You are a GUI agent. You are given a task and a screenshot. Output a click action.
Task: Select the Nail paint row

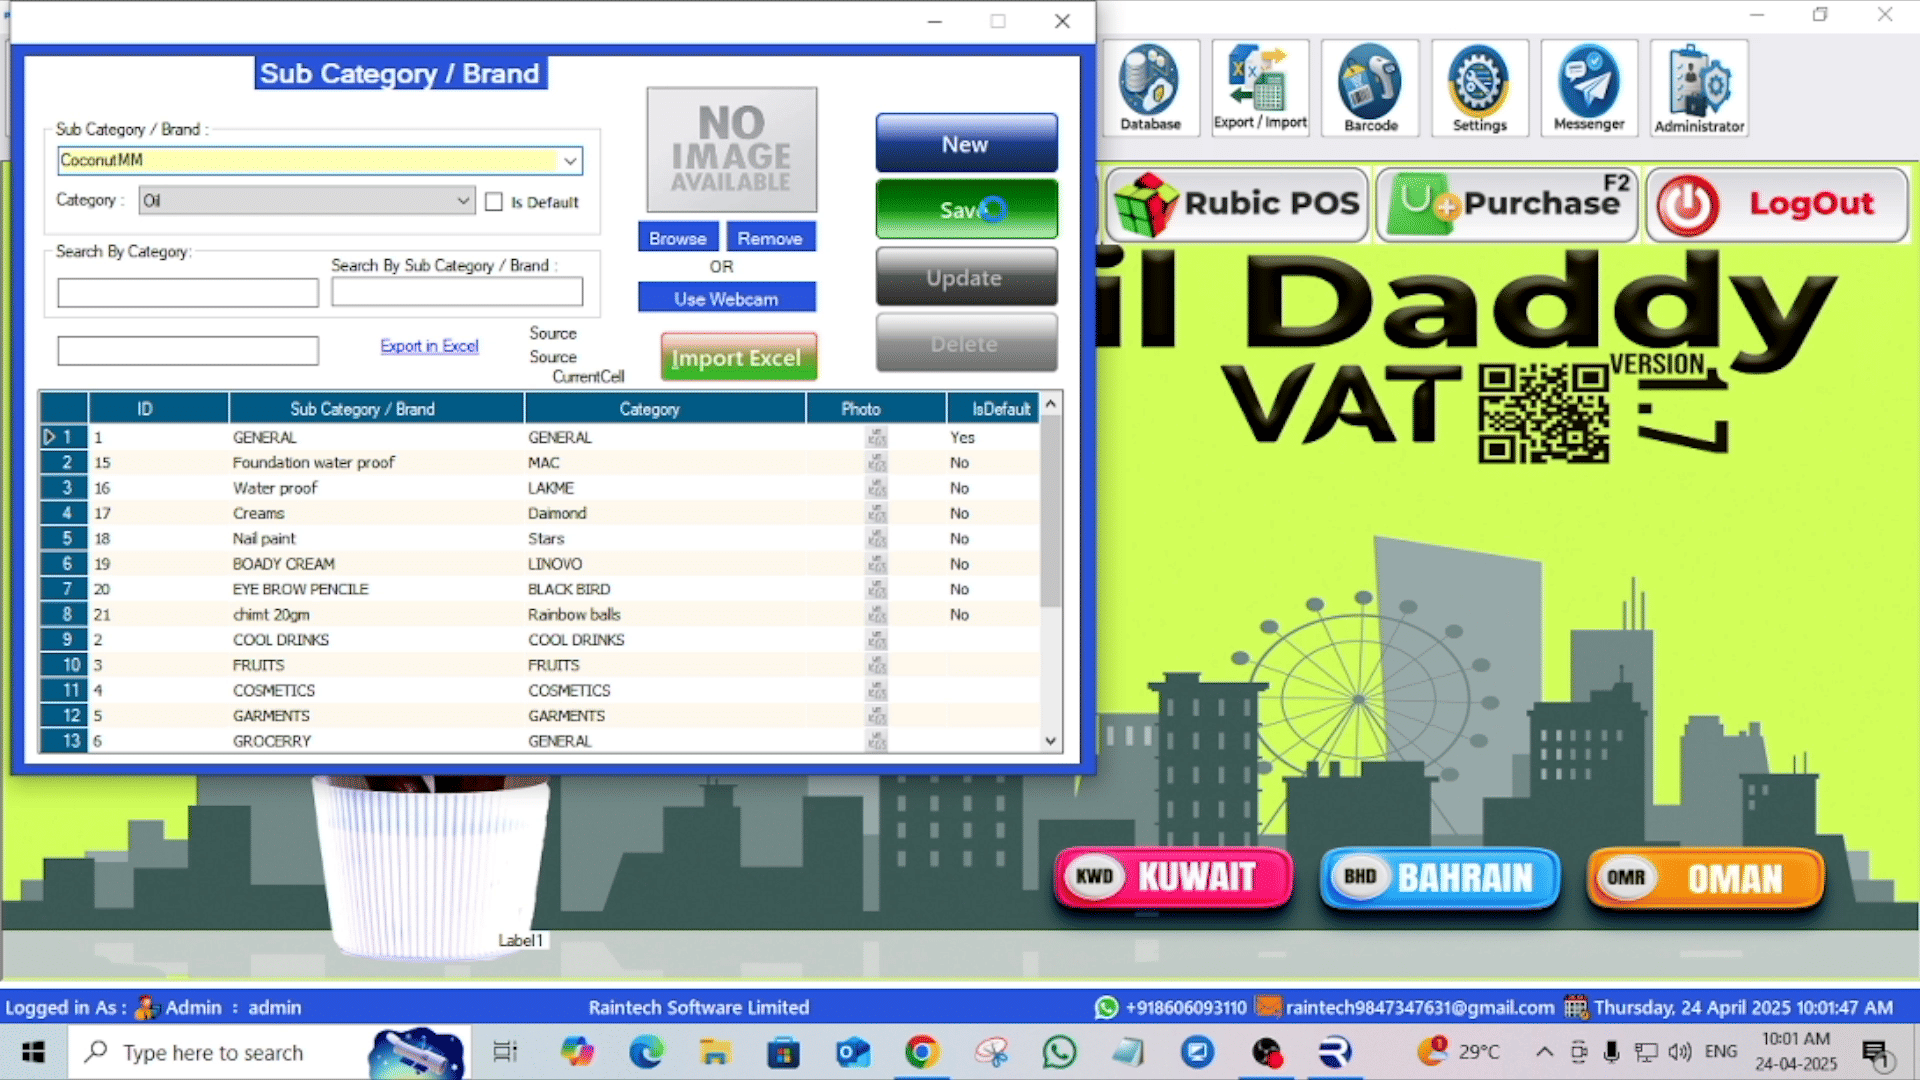point(540,538)
